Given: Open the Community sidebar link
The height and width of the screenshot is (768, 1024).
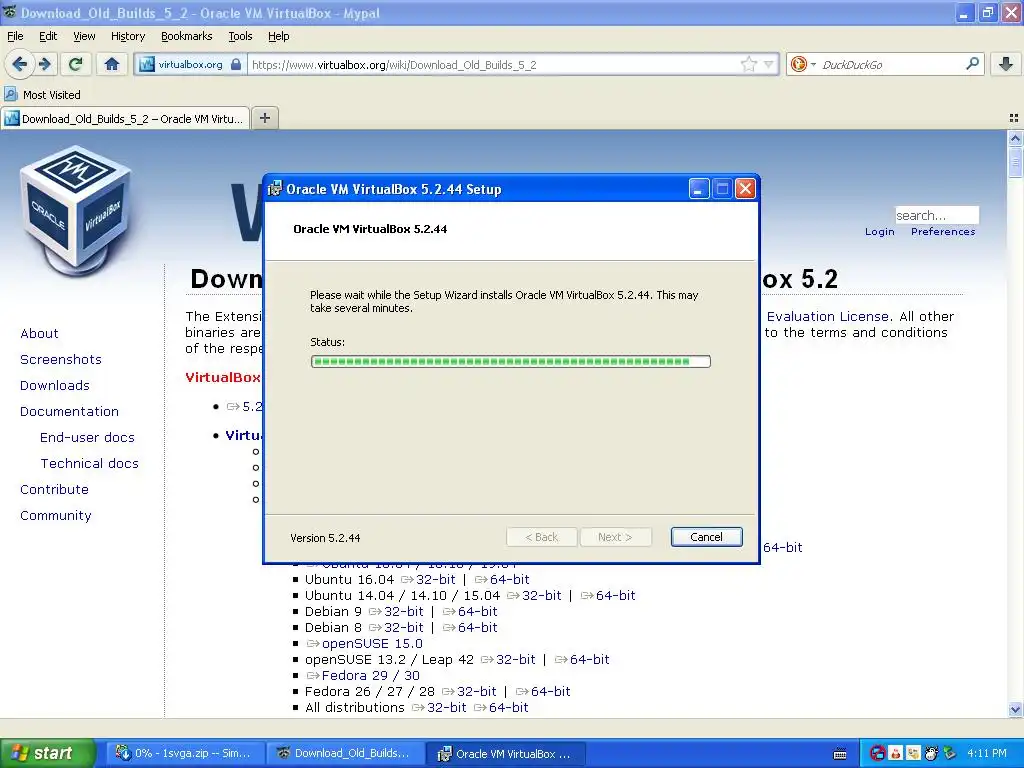Looking at the screenshot, I should click(x=56, y=515).
